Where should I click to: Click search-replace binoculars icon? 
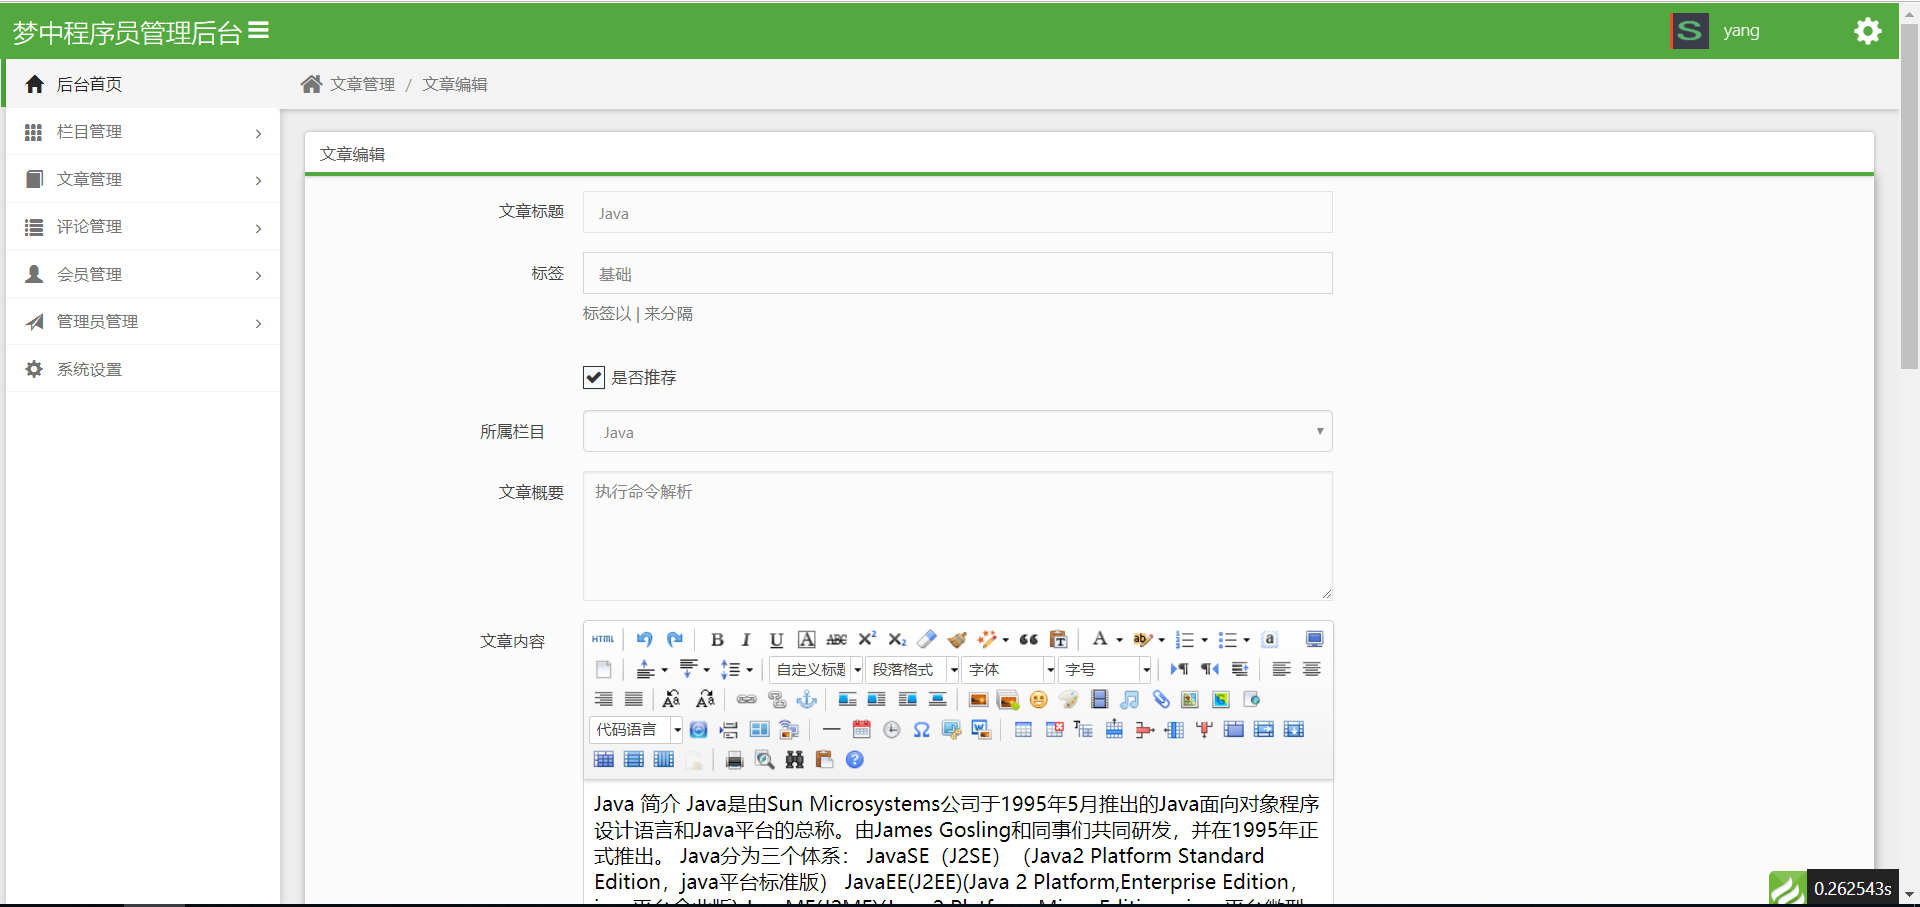coord(795,759)
